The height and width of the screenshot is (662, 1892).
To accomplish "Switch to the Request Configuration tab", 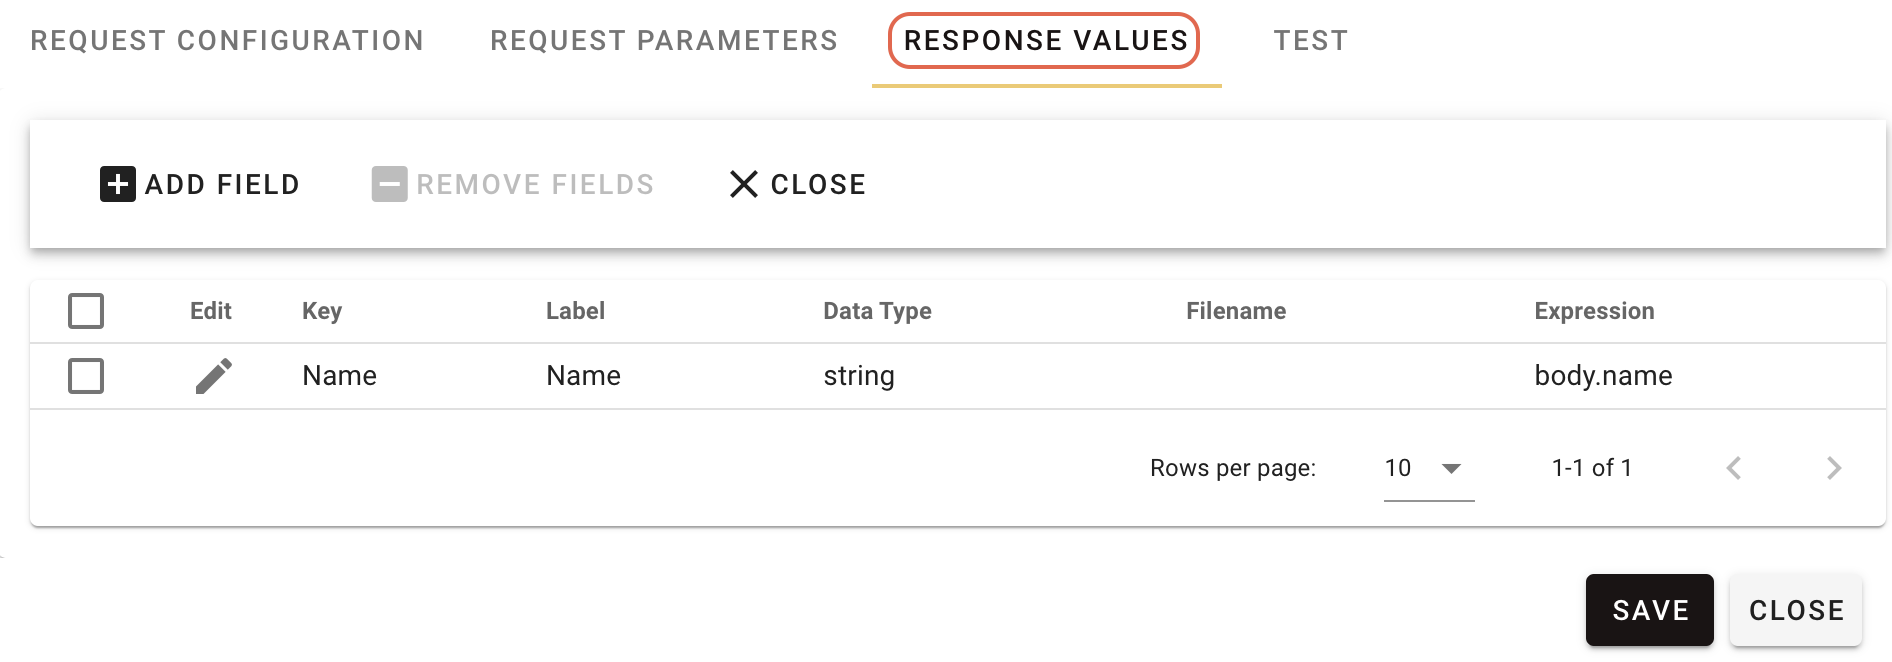I will click(x=227, y=40).
